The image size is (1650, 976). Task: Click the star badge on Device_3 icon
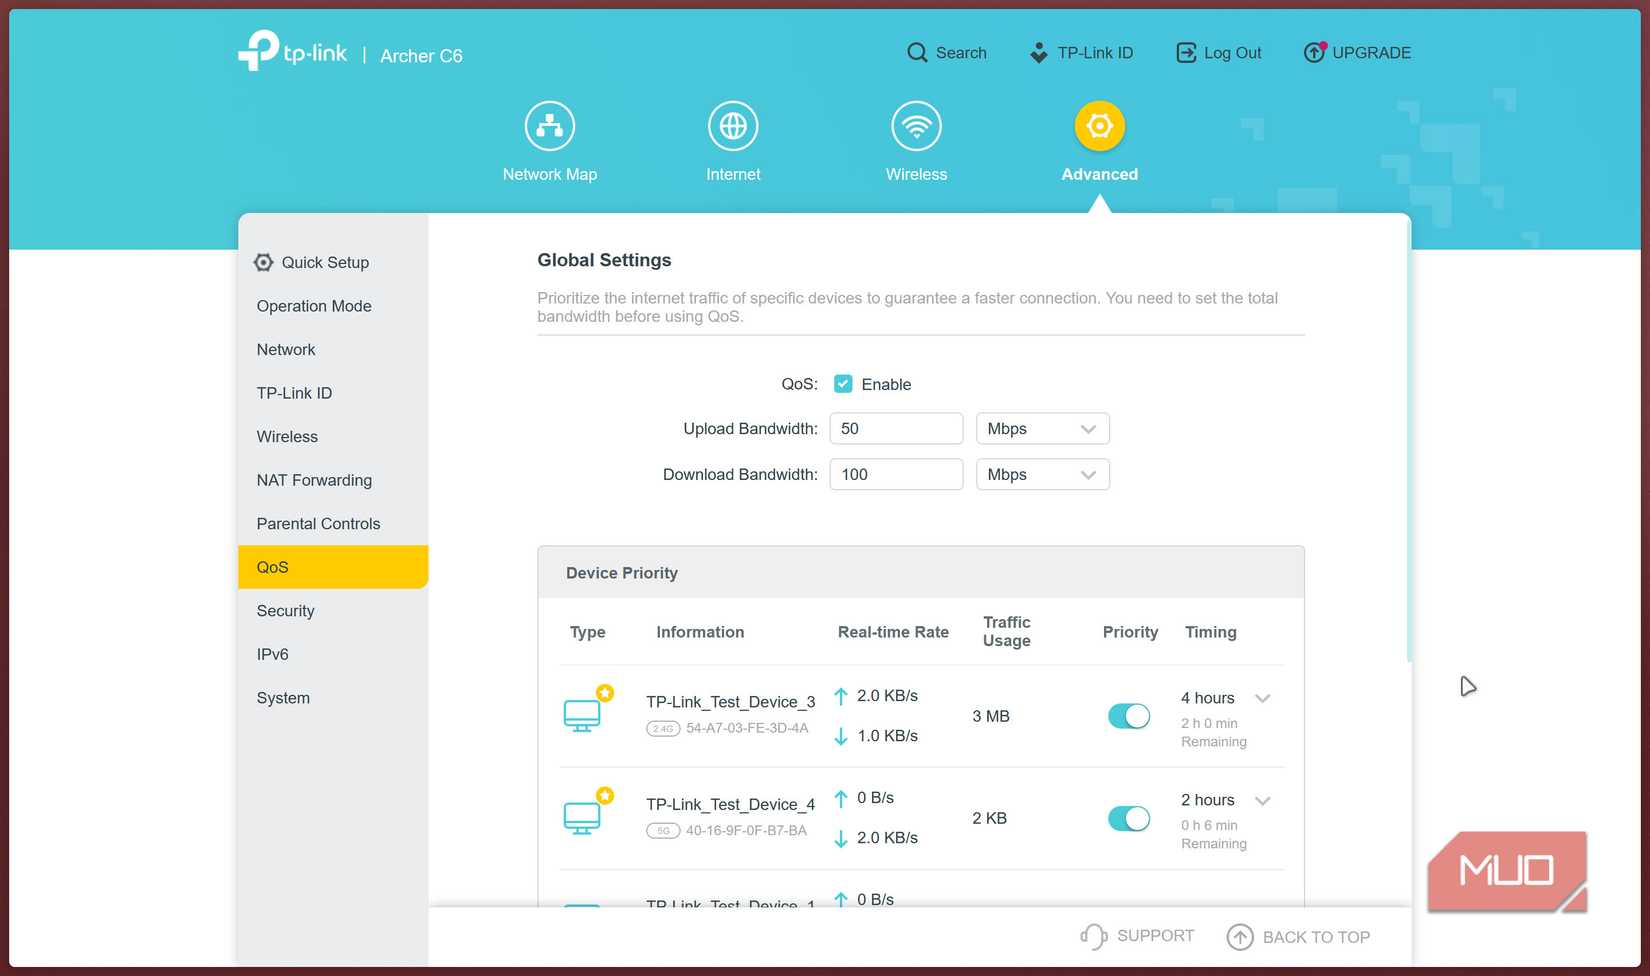tap(605, 693)
